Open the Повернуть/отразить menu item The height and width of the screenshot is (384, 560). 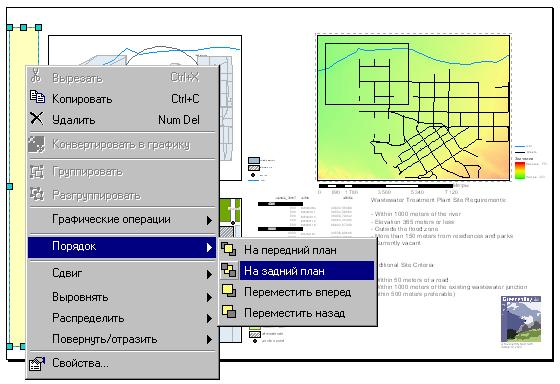click(x=122, y=339)
